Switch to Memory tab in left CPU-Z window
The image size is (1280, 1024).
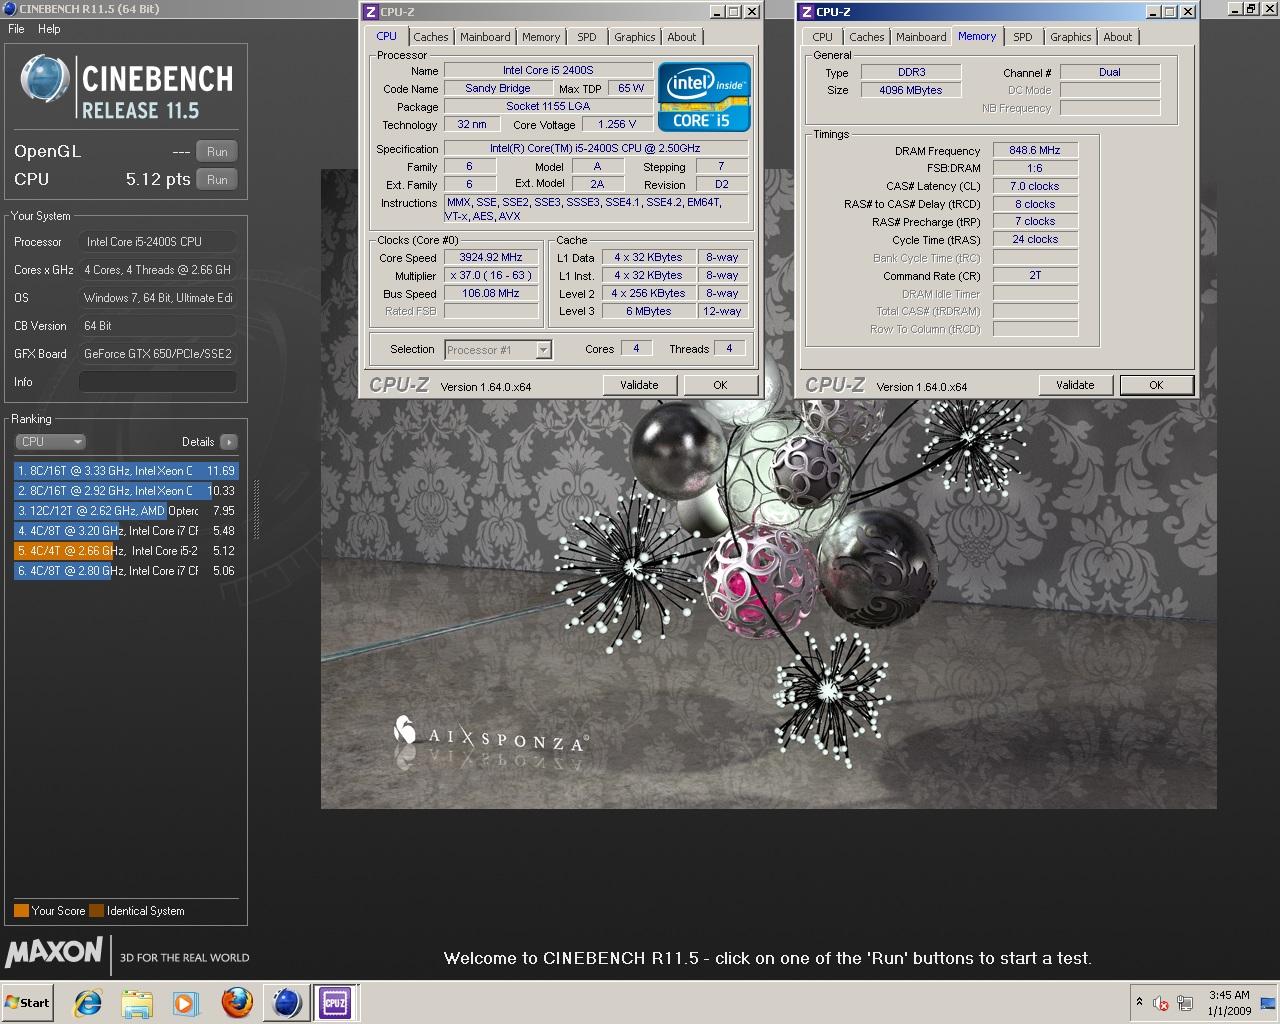point(541,37)
